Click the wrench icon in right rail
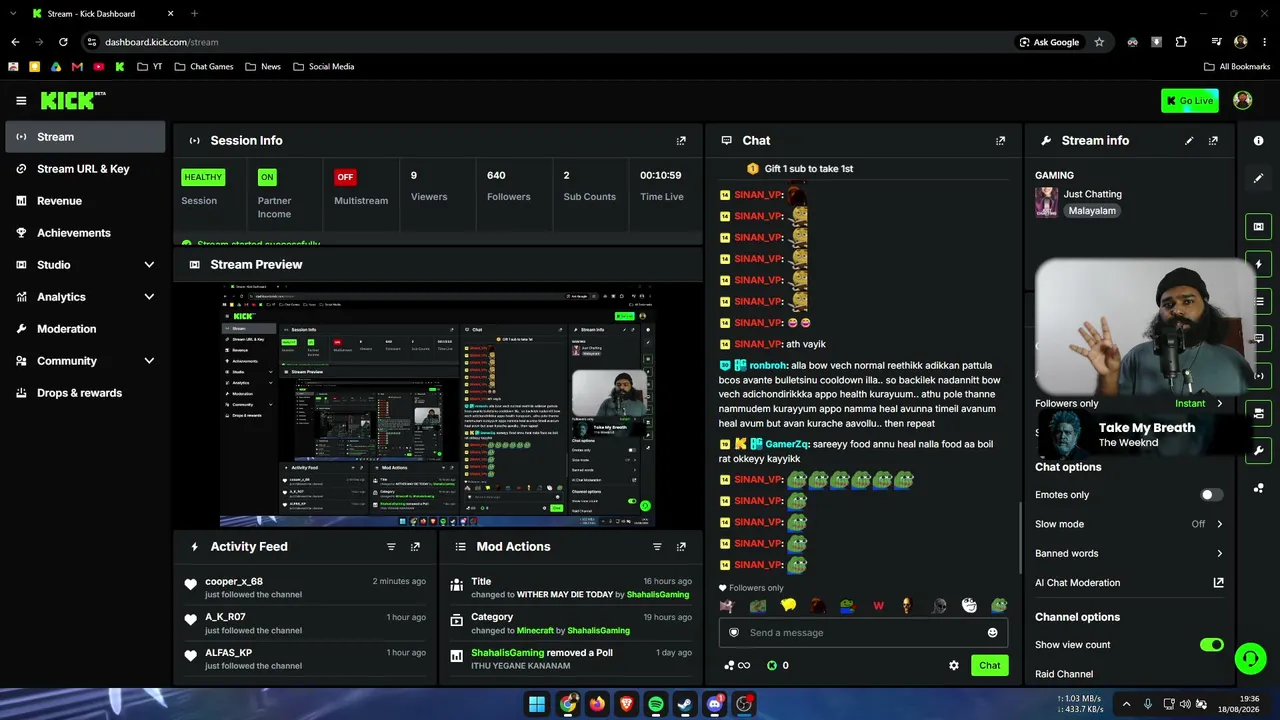Image resolution: width=1280 pixels, height=720 pixels. click(1258, 451)
